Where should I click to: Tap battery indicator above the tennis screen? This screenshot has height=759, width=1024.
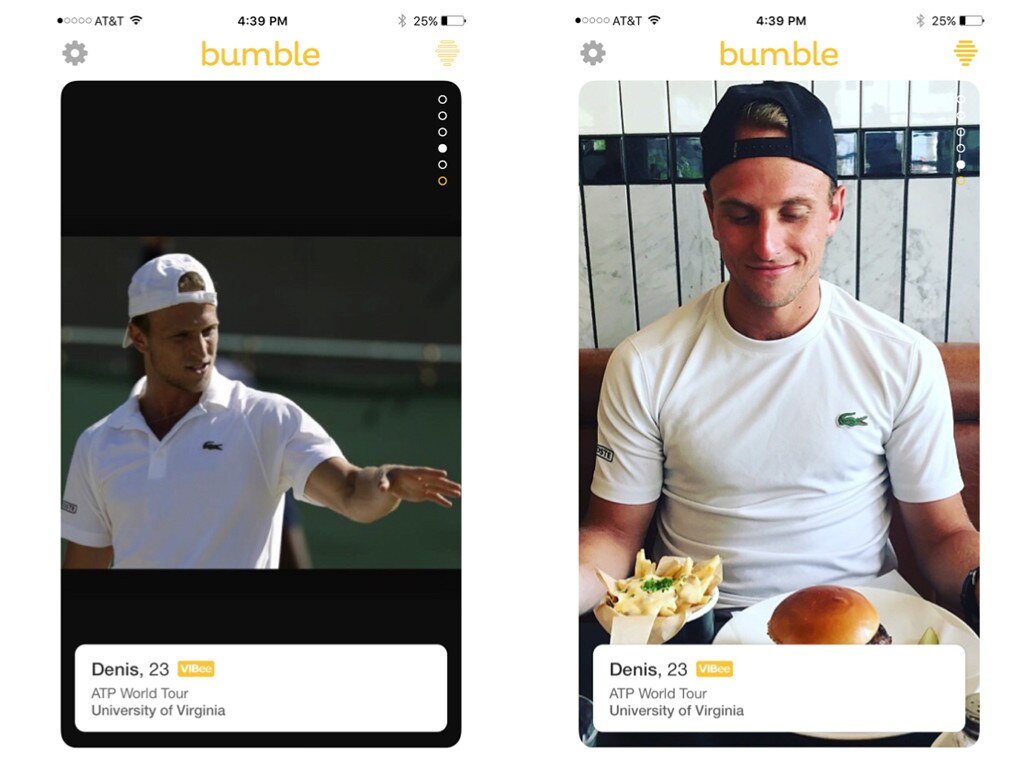coord(454,21)
